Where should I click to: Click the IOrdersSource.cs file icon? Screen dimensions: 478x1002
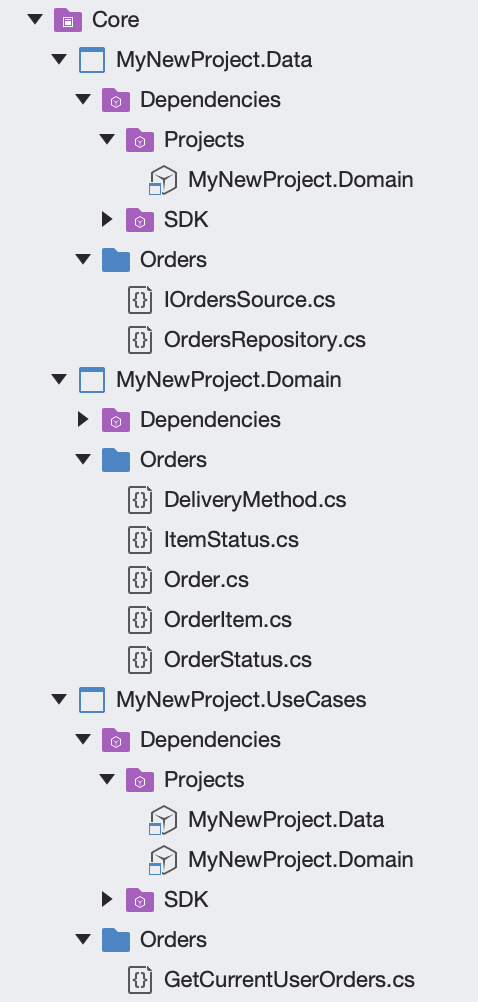(140, 300)
